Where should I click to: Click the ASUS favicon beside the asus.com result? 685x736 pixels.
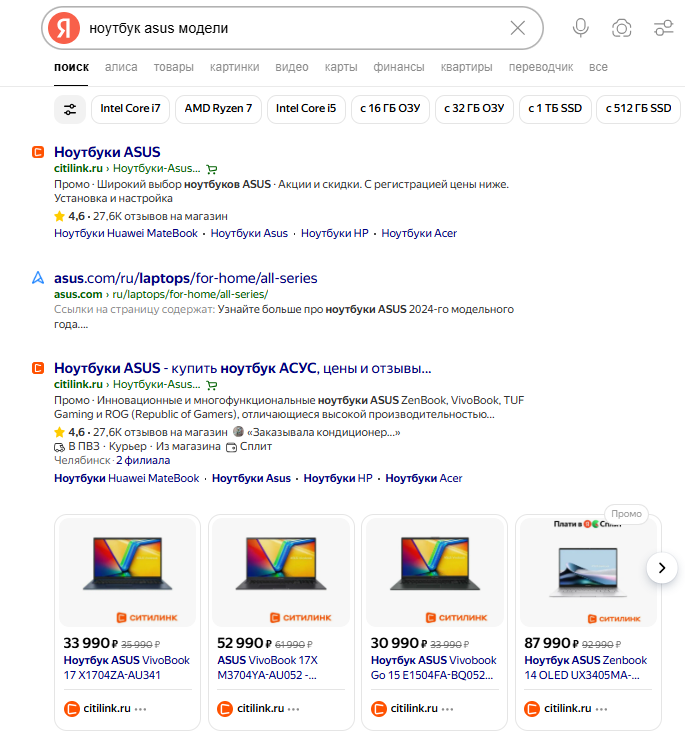coord(38,278)
